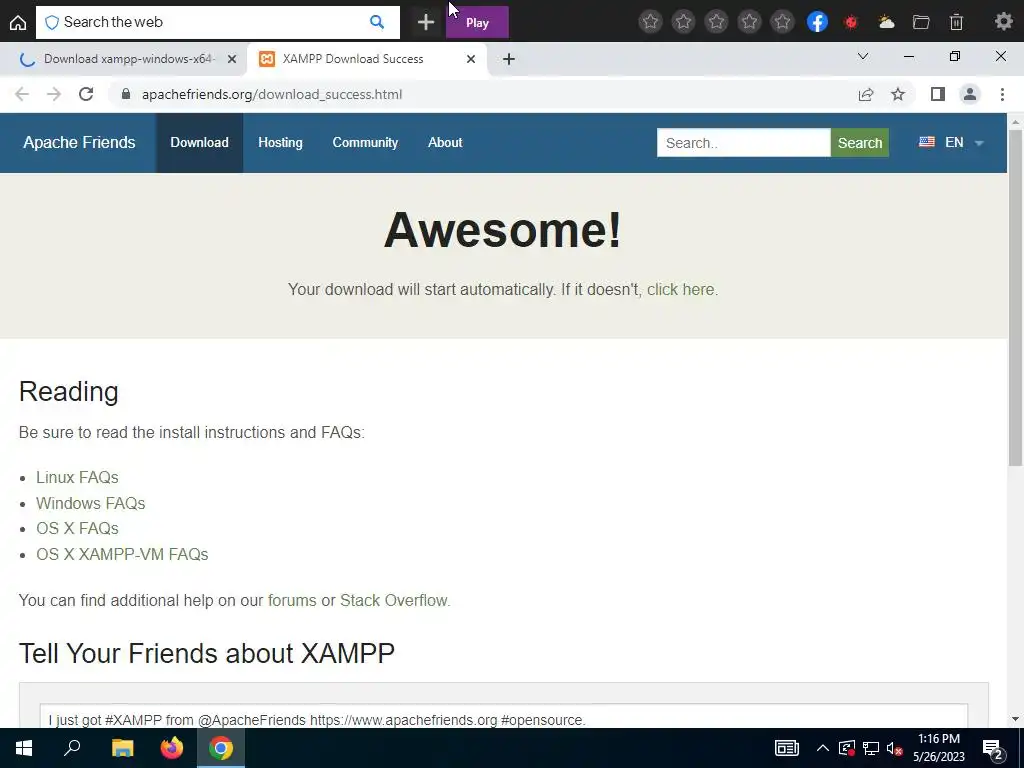
Task: Click the Chrome taskbar icon
Action: (x=221, y=748)
